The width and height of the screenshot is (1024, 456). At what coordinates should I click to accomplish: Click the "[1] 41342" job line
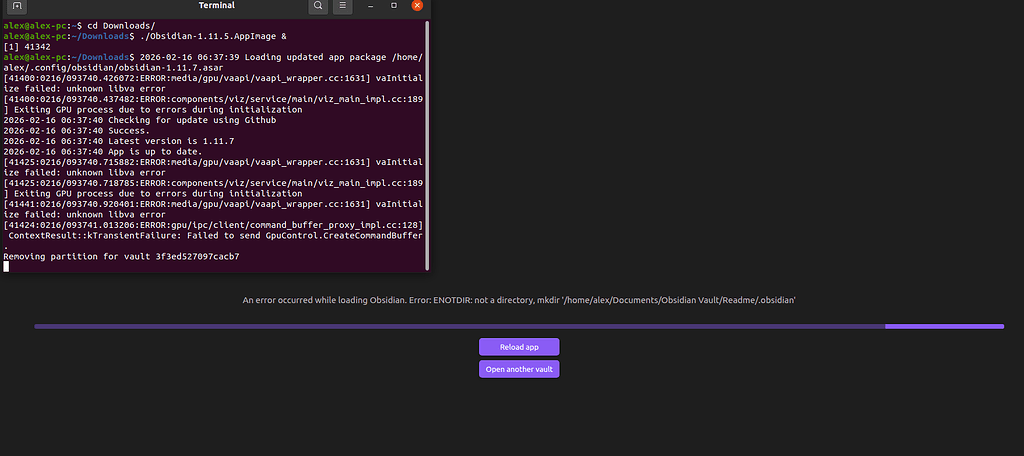[27, 46]
